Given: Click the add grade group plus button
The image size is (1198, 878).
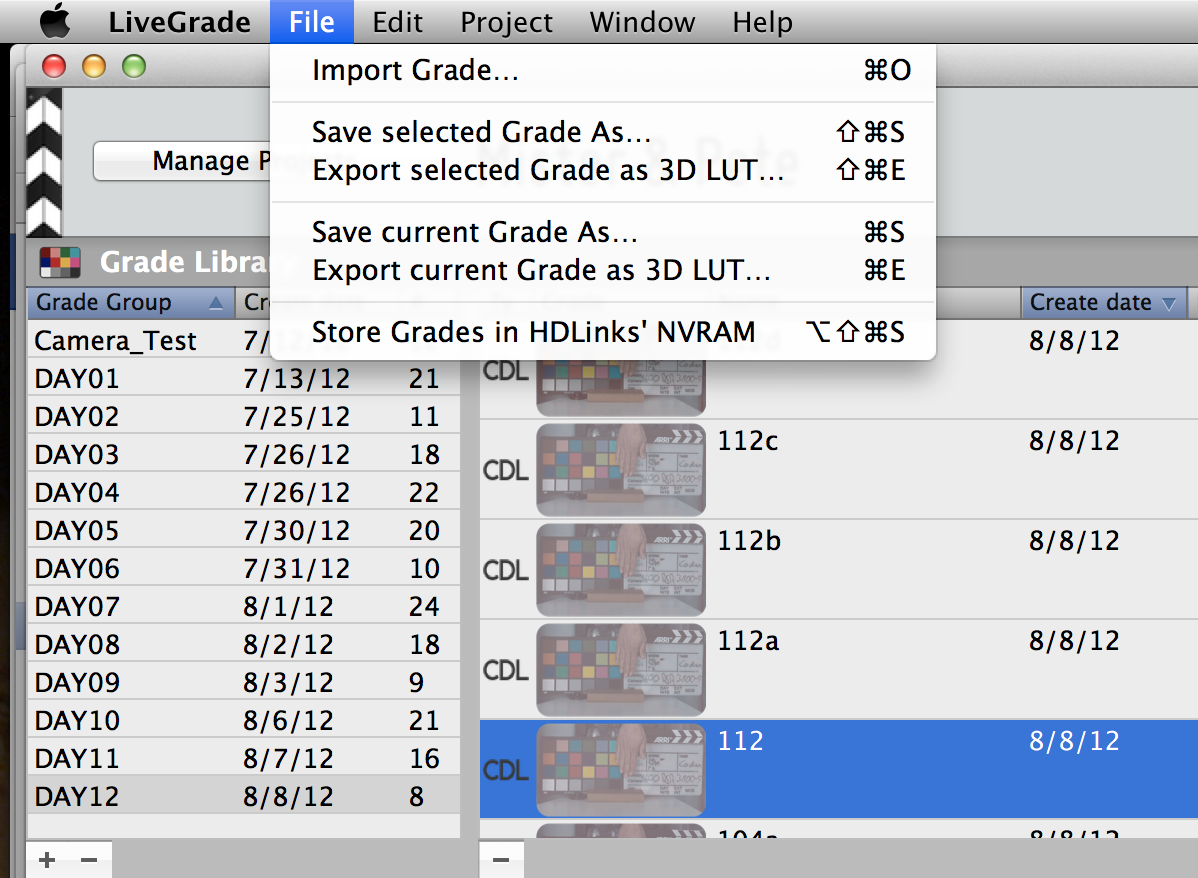Looking at the screenshot, I should point(47,859).
